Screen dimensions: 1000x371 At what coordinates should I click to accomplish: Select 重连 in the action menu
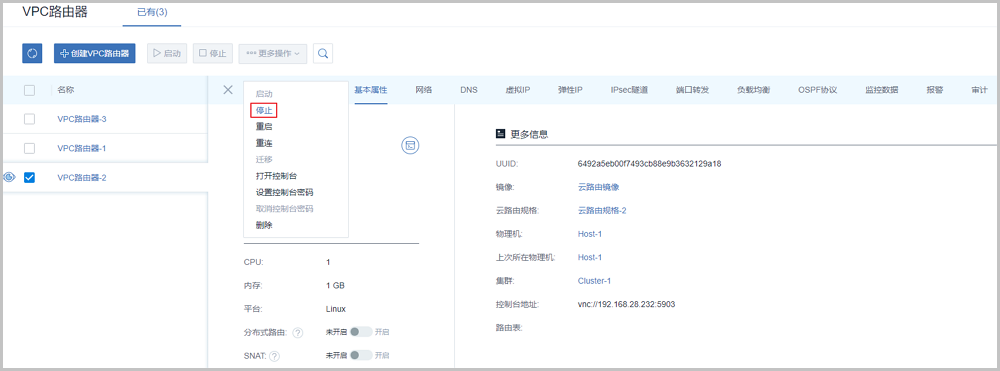tap(264, 143)
